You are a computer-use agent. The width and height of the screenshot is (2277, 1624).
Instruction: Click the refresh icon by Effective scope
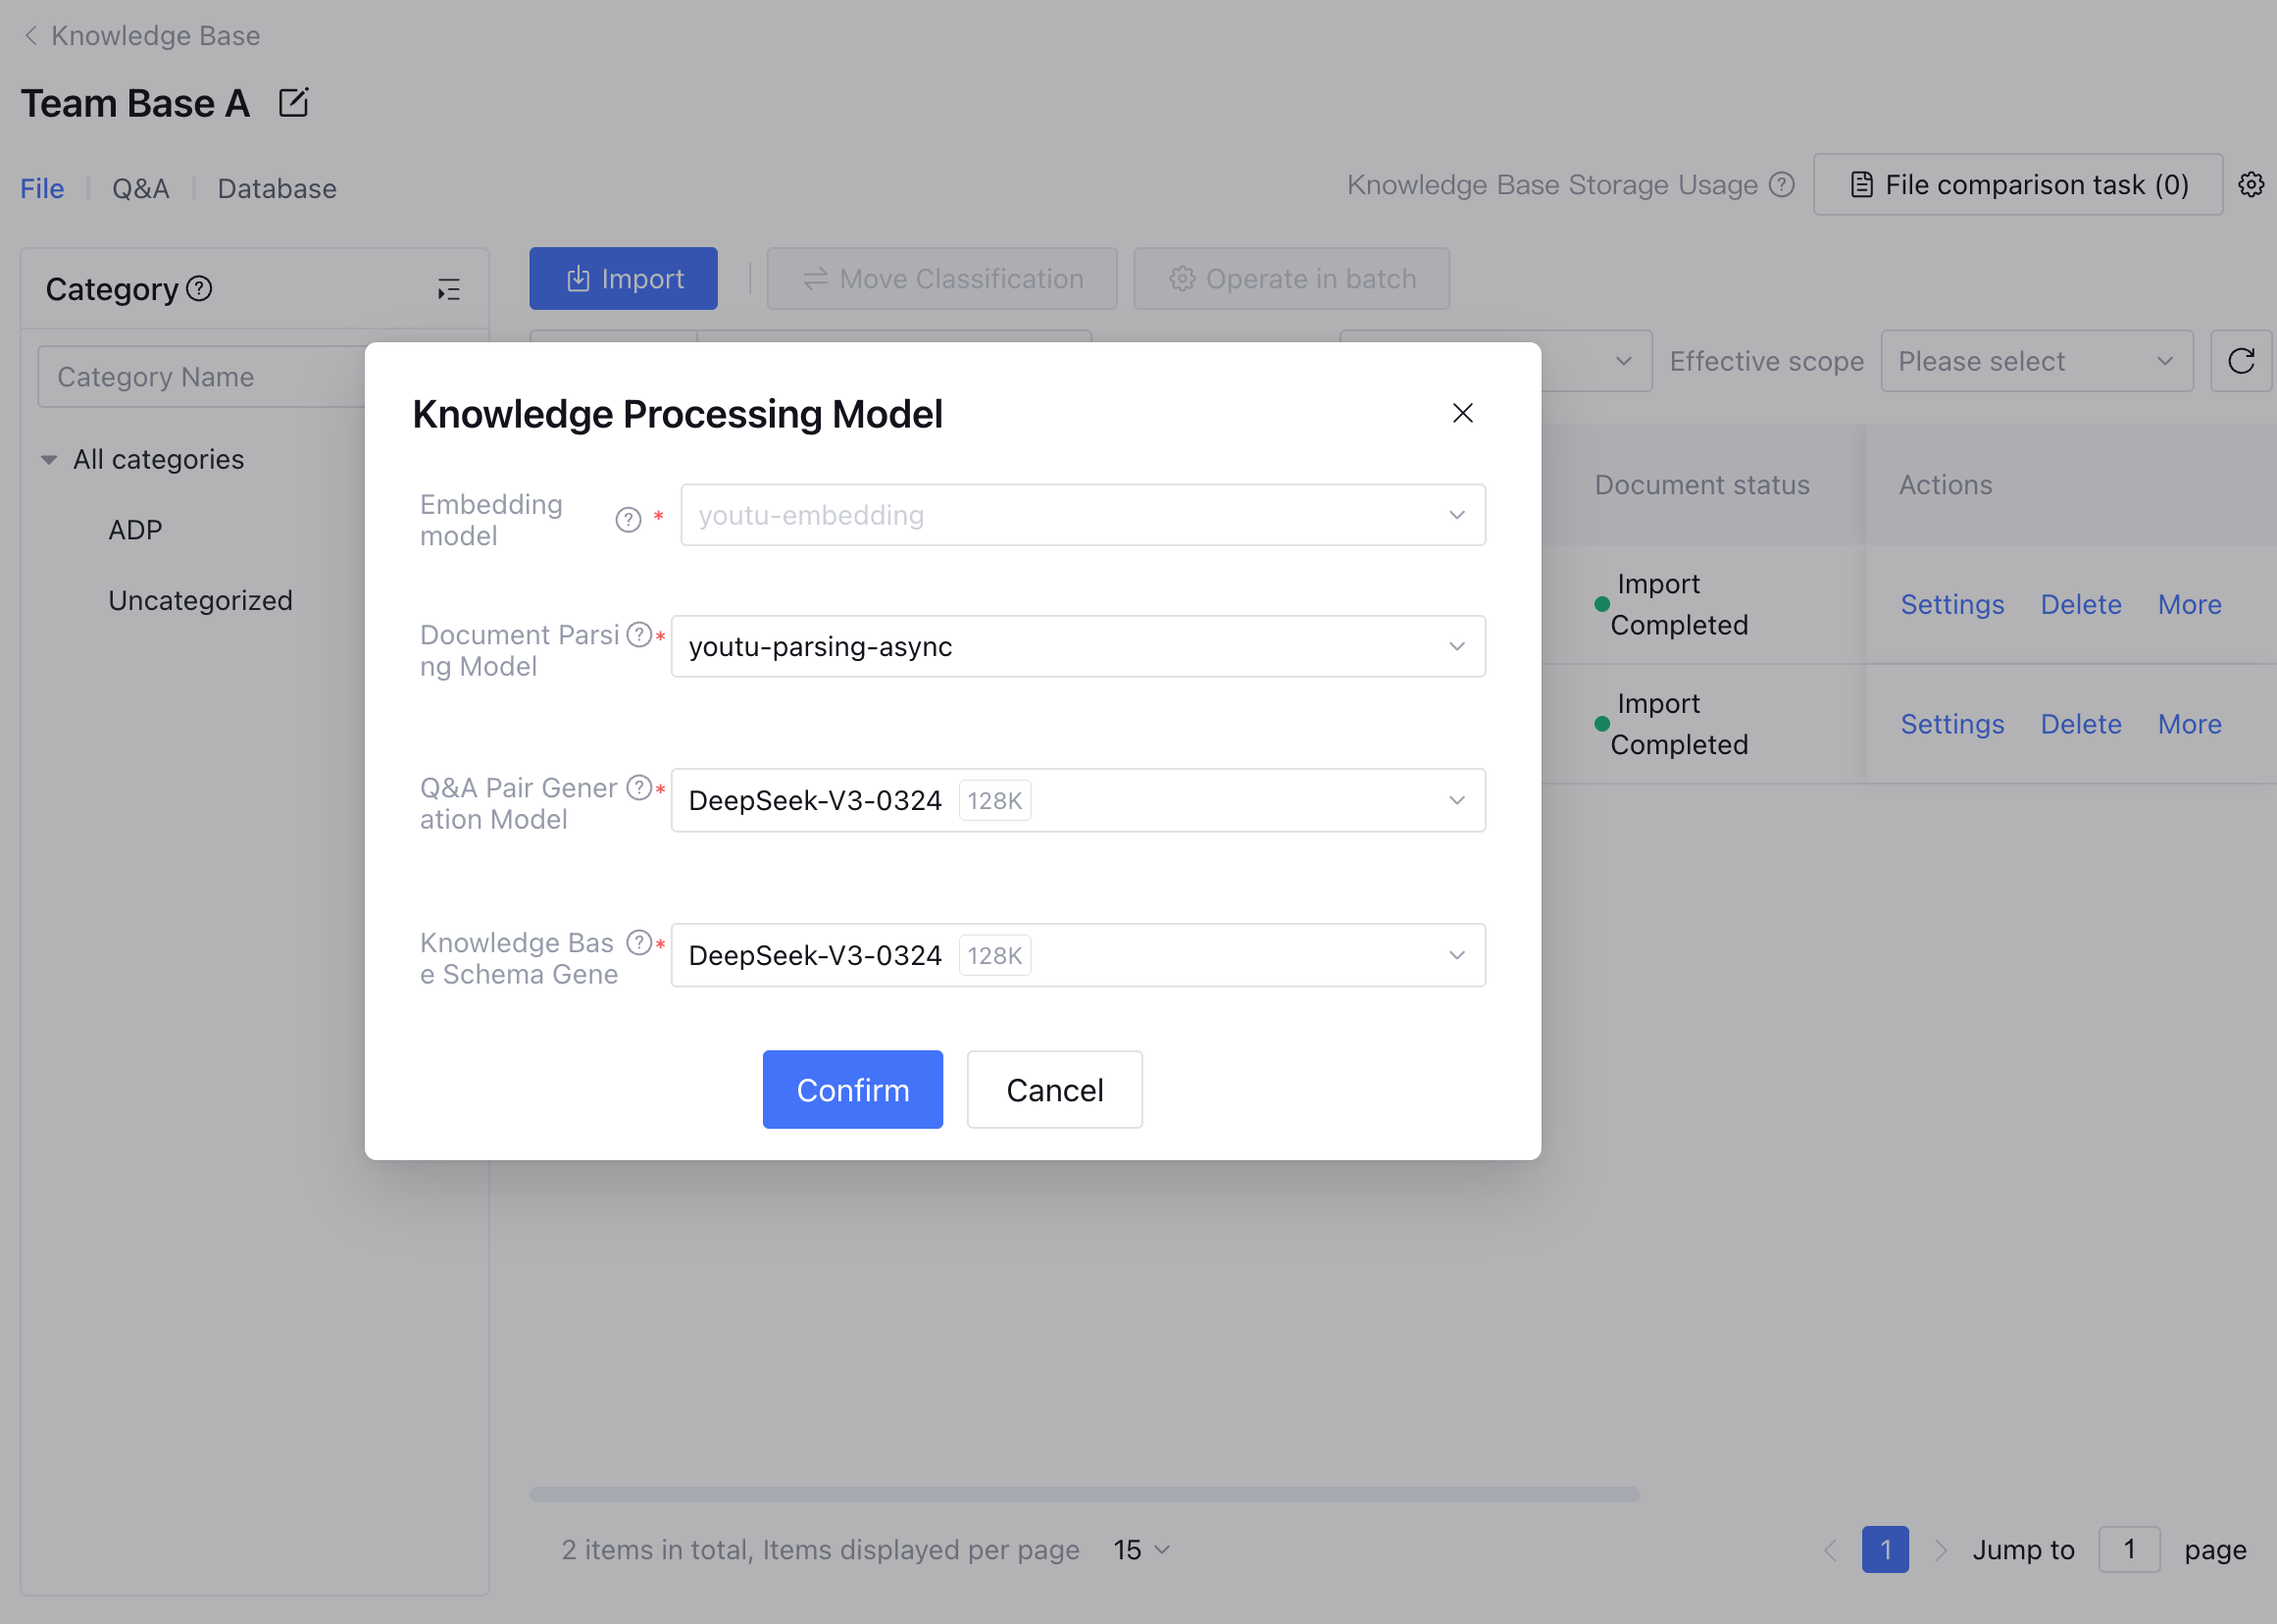click(2240, 361)
